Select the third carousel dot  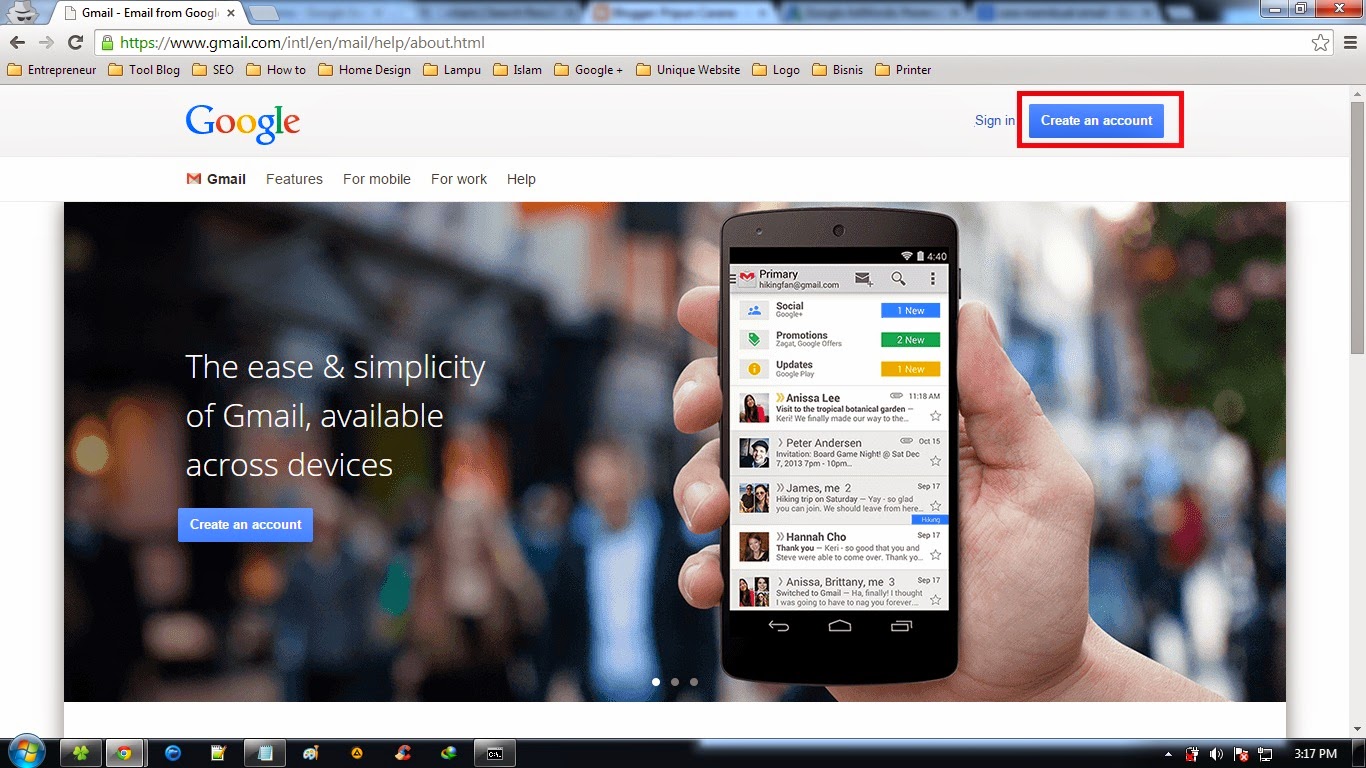tap(694, 682)
